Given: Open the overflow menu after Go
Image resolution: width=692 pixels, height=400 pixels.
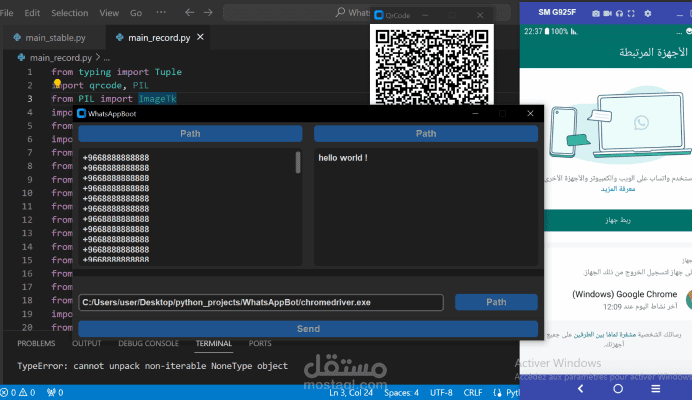Looking at the screenshot, I should coord(161,12).
